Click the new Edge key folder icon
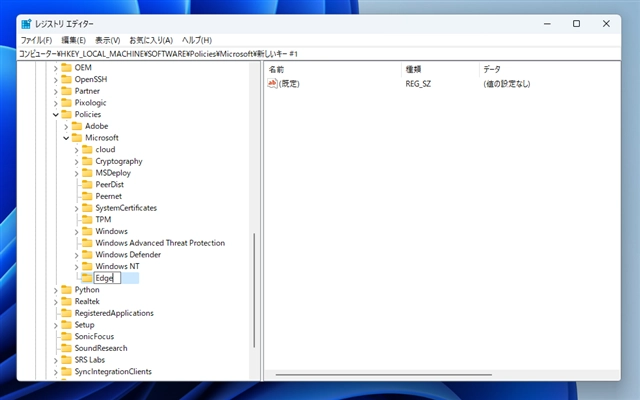This screenshot has width=640, height=400. (x=87, y=278)
